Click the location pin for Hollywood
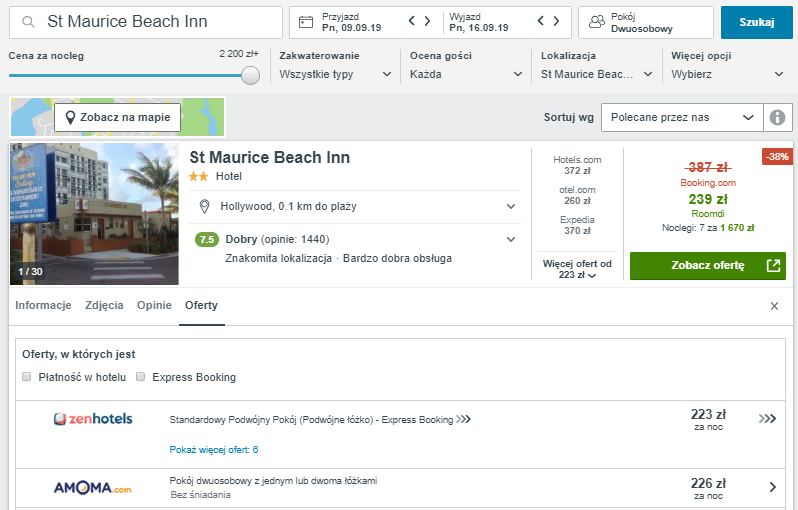Image resolution: width=798 pixels, height=510 pixels. tap(205, 207)
